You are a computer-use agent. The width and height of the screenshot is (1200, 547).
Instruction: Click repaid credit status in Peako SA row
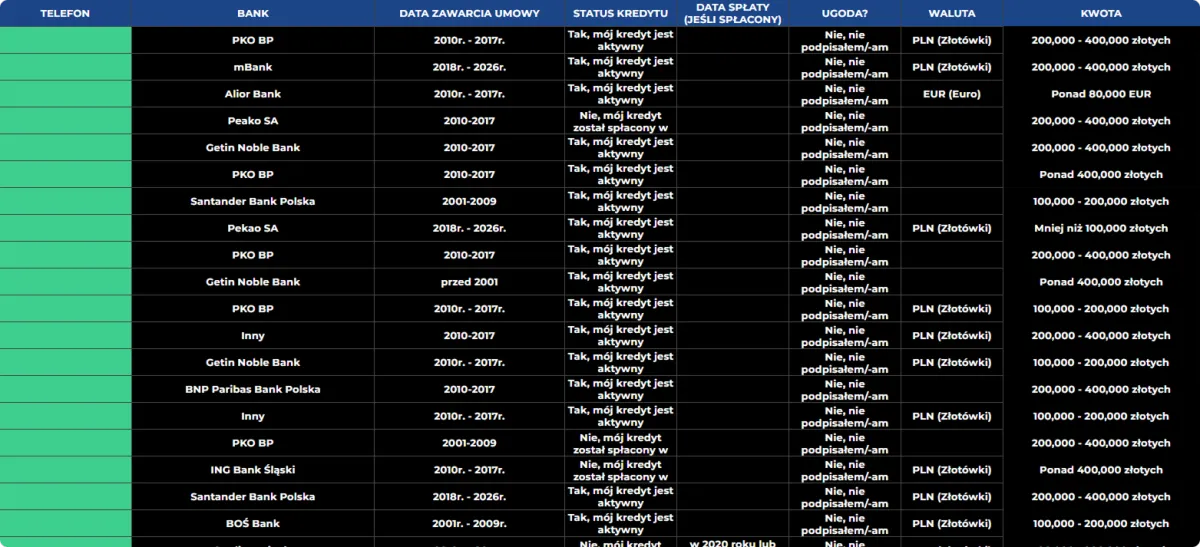(620, 121)
